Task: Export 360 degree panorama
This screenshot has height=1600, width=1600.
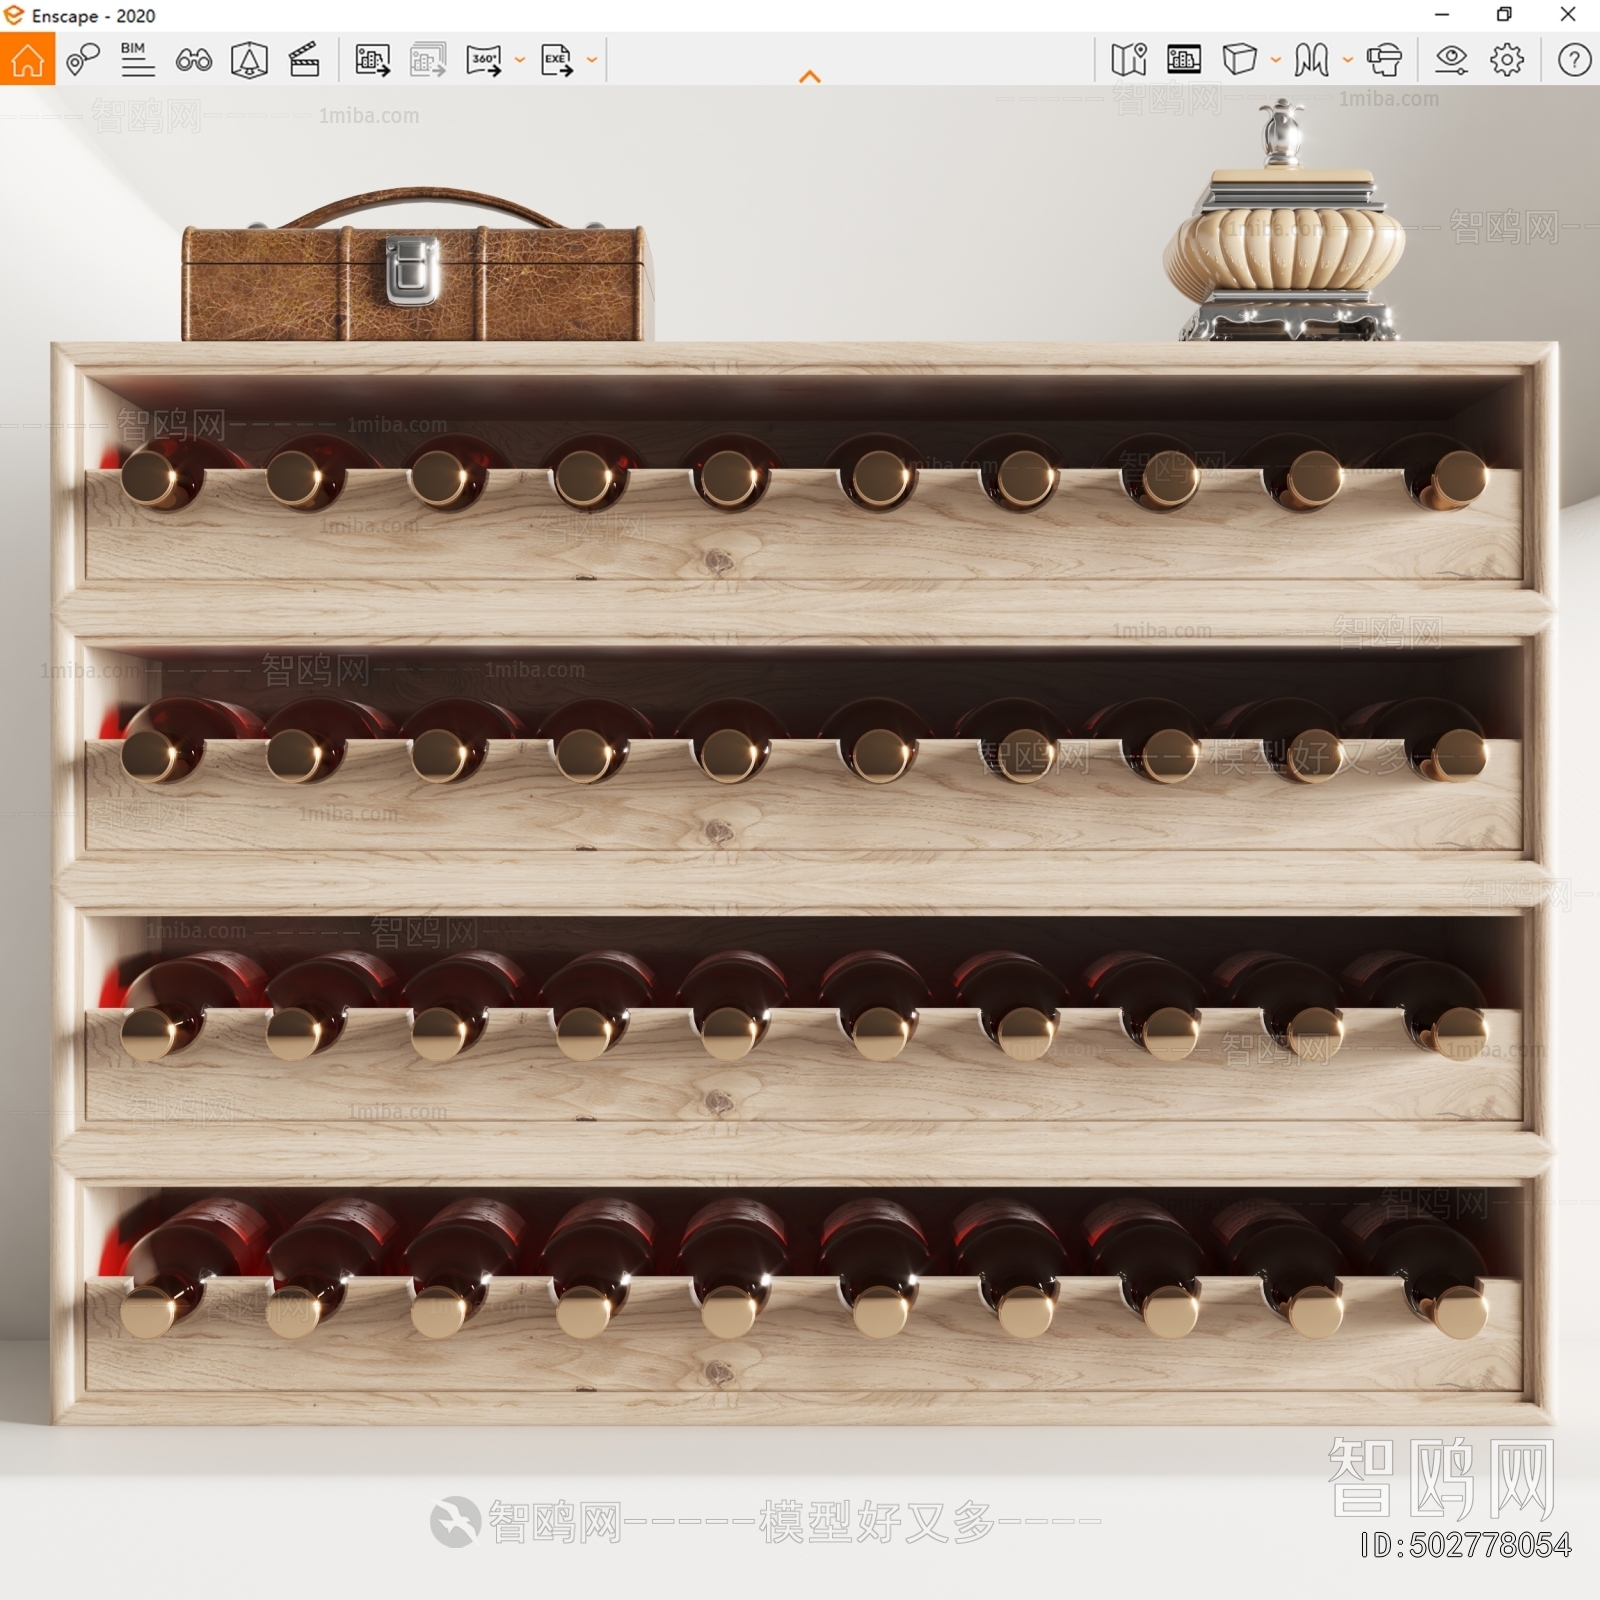Action: 485,60
